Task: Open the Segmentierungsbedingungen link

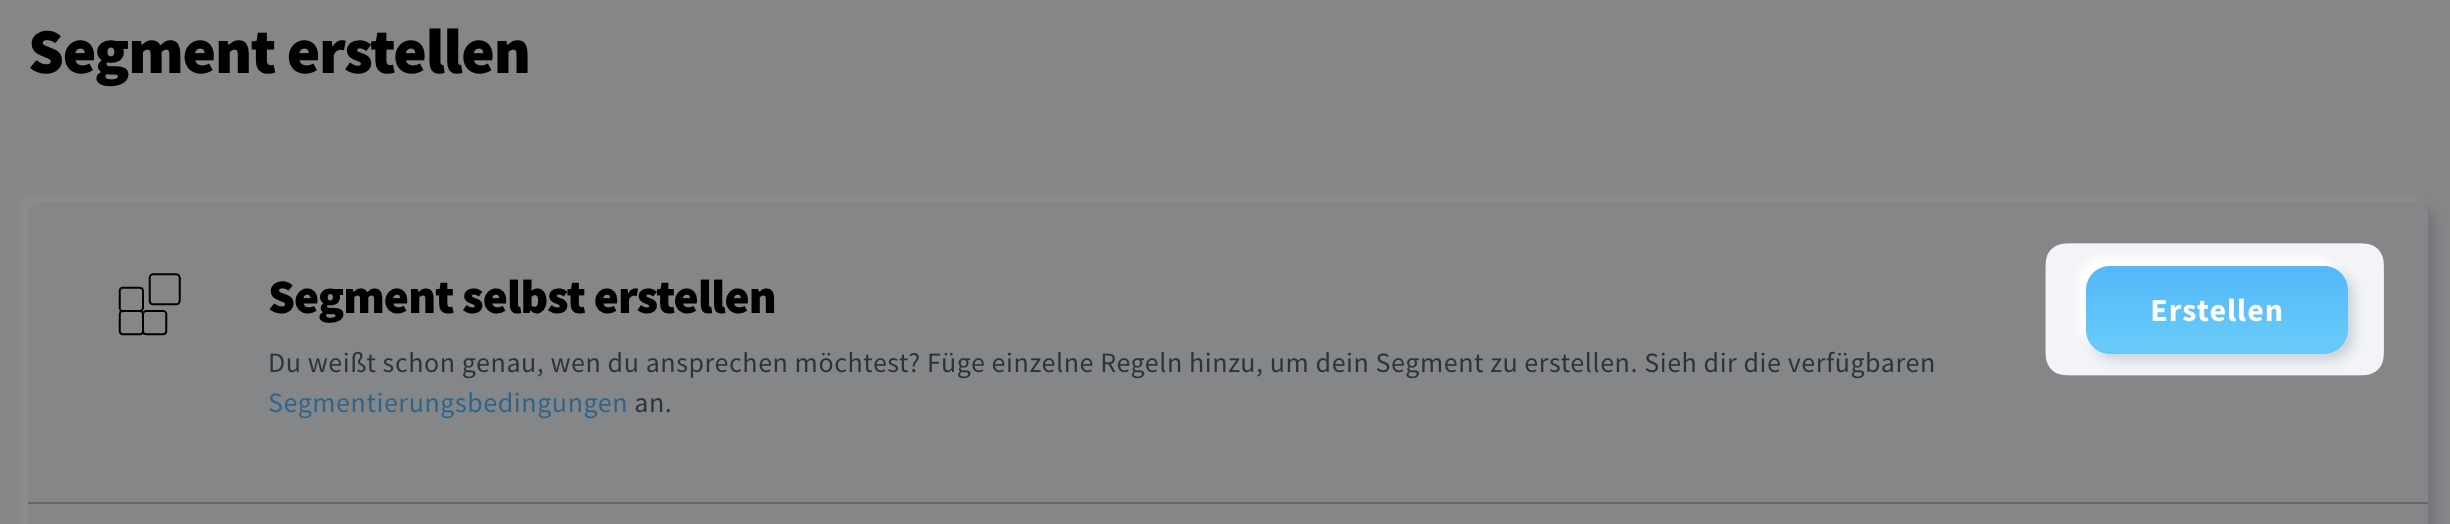Action: (447, 403)
